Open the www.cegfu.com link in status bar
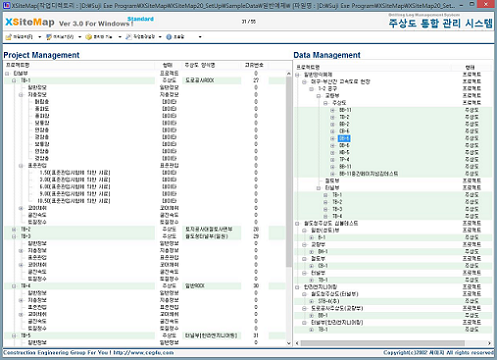The image size is (497, 360). pos(143,353)
